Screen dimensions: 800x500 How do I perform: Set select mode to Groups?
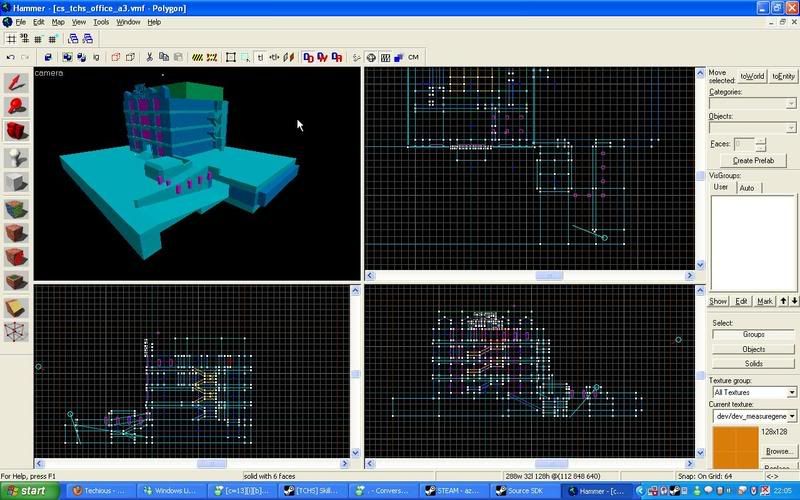[753, 335]
